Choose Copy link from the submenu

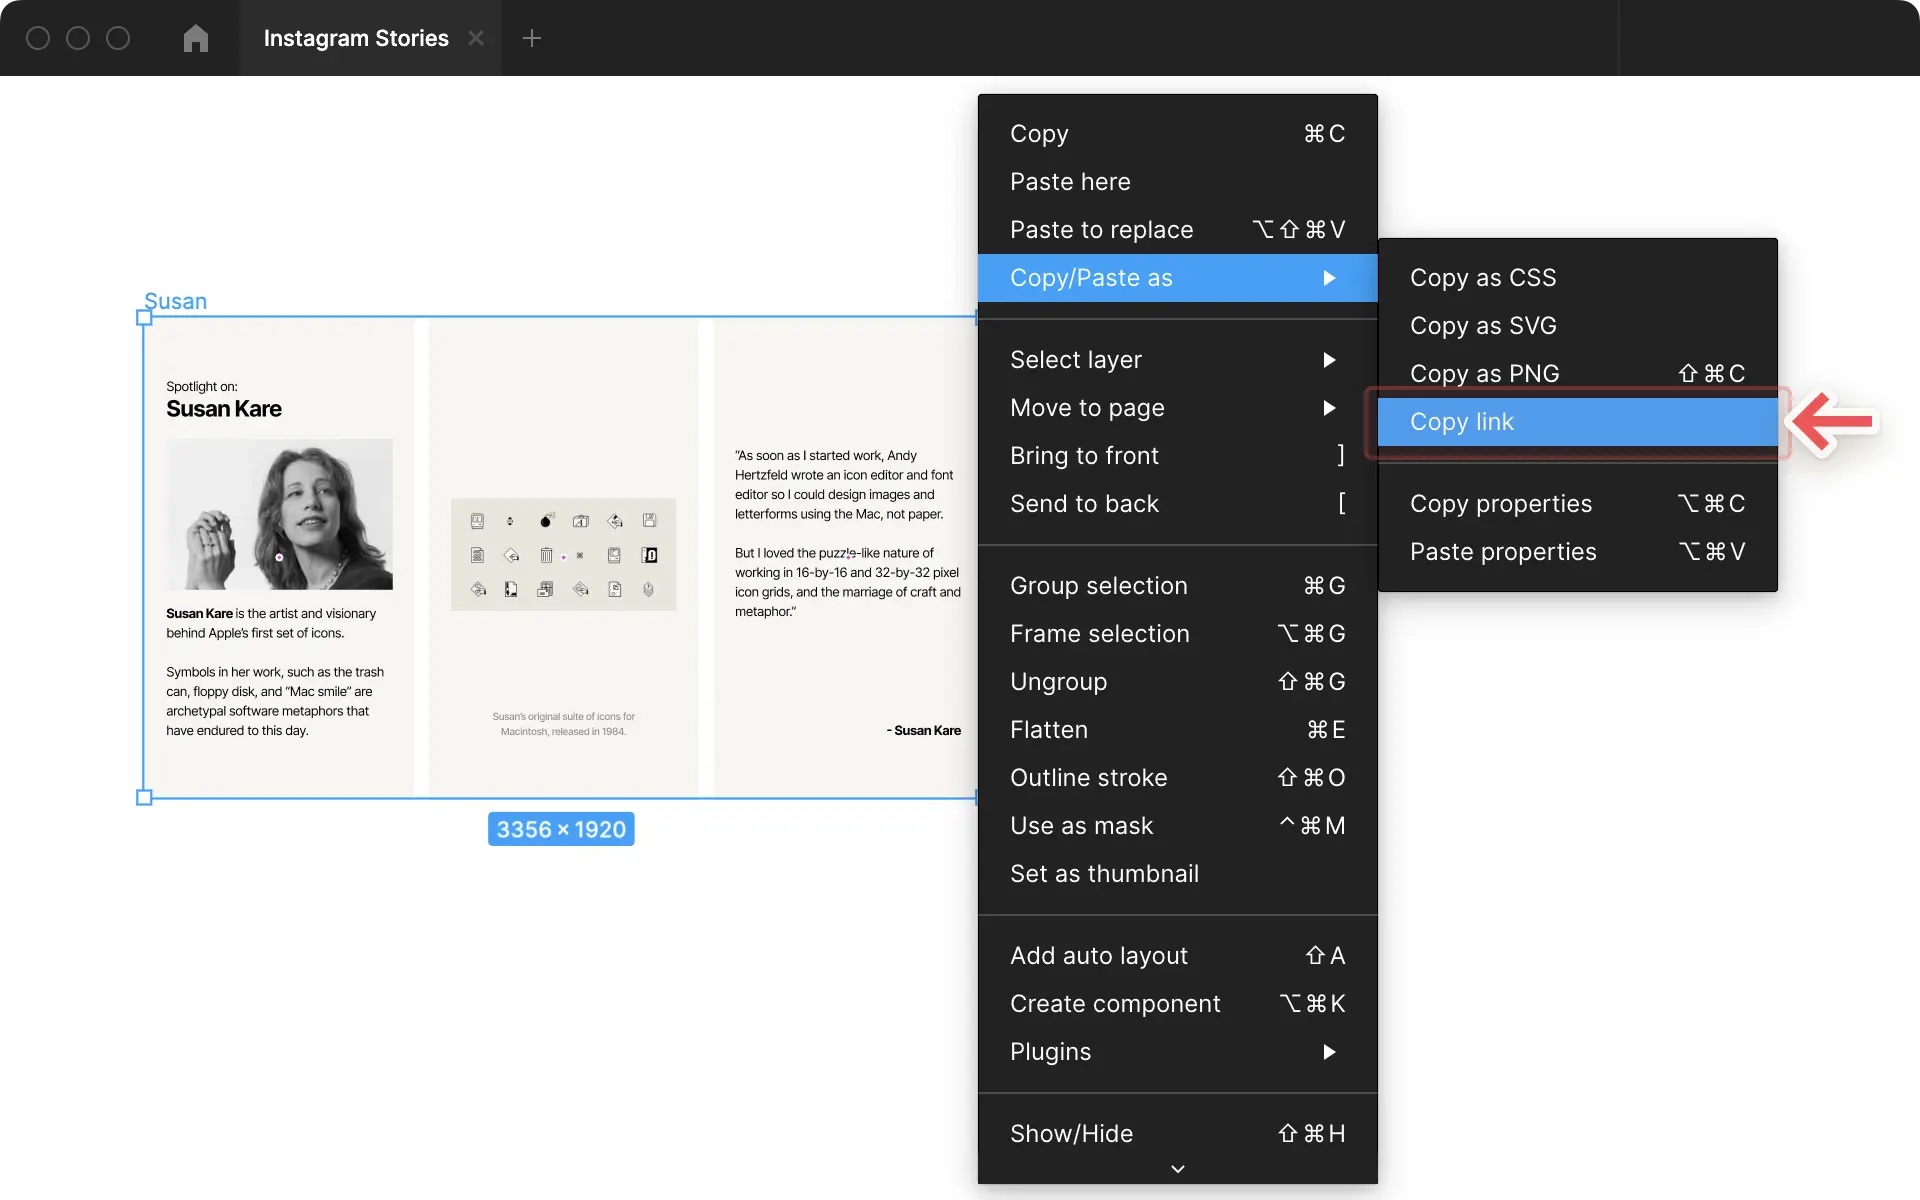pos(1461,421)
